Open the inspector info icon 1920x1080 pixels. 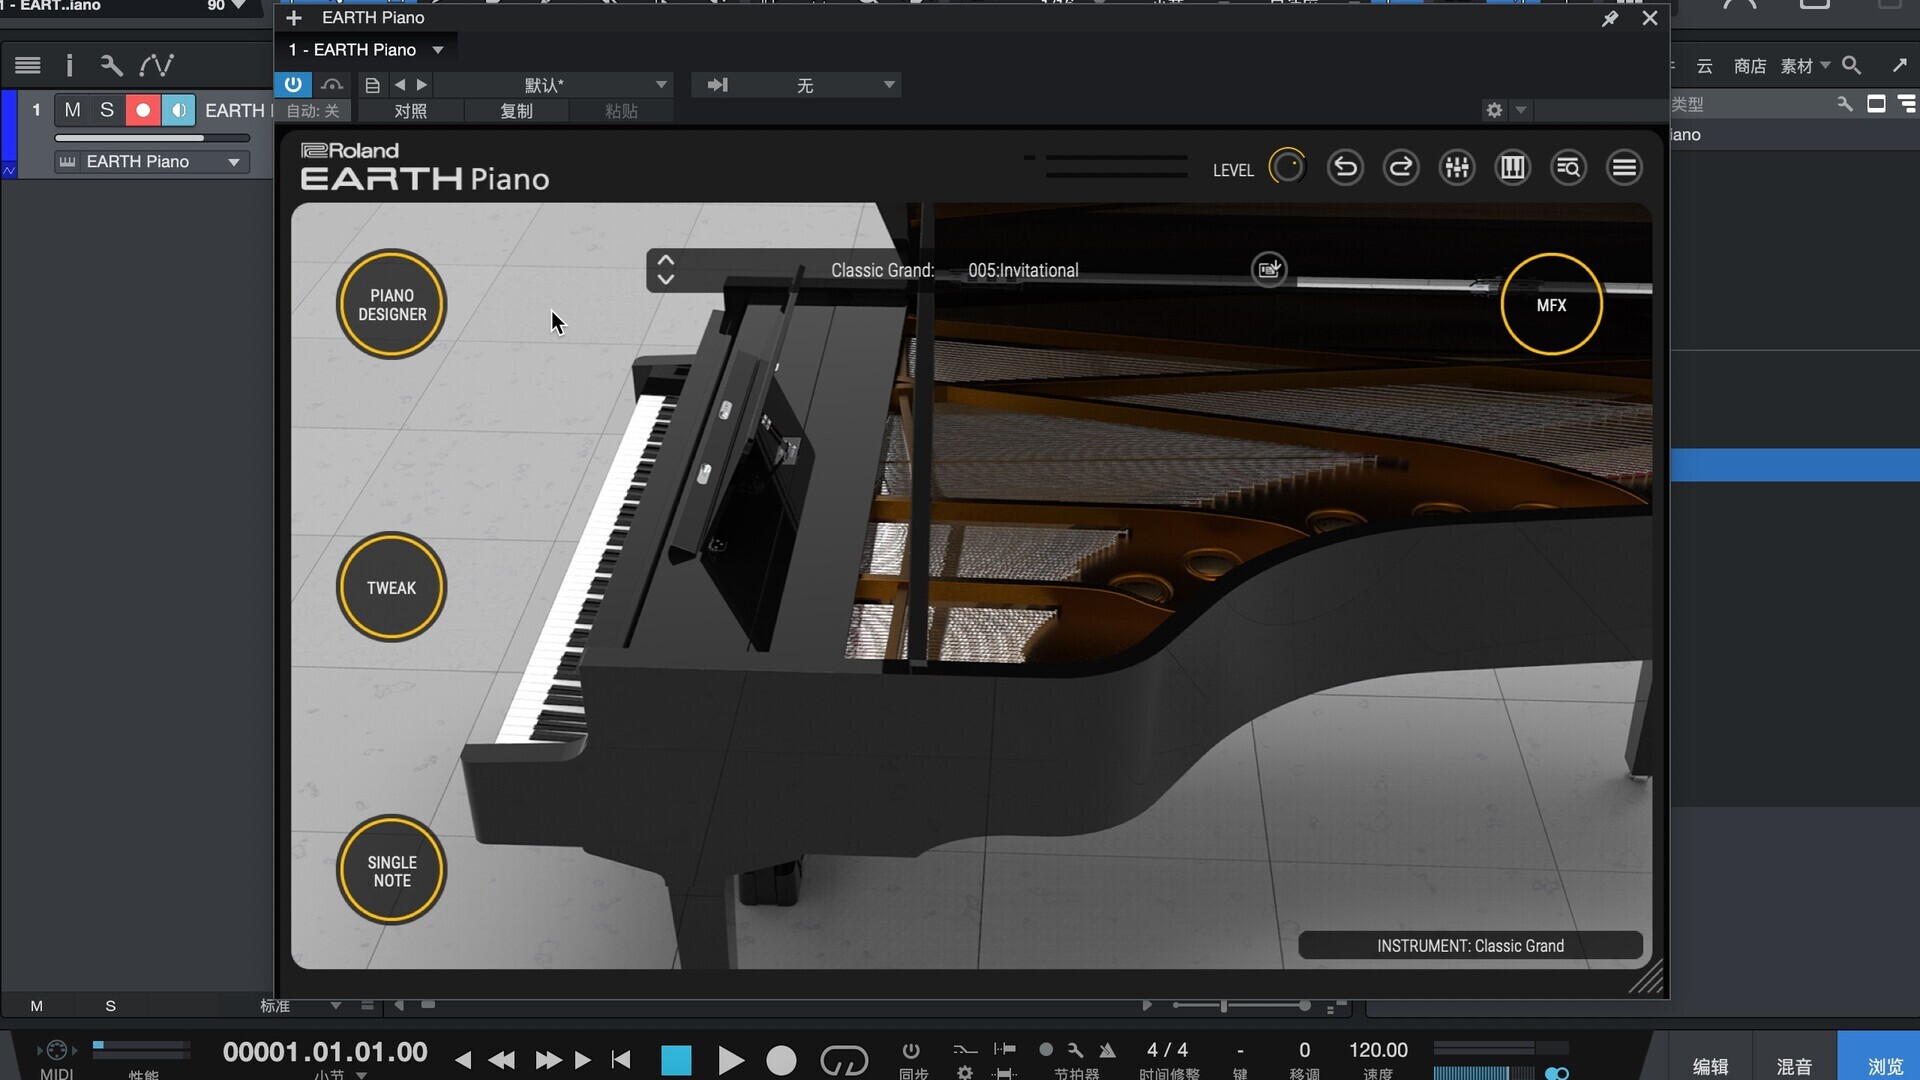69,66
